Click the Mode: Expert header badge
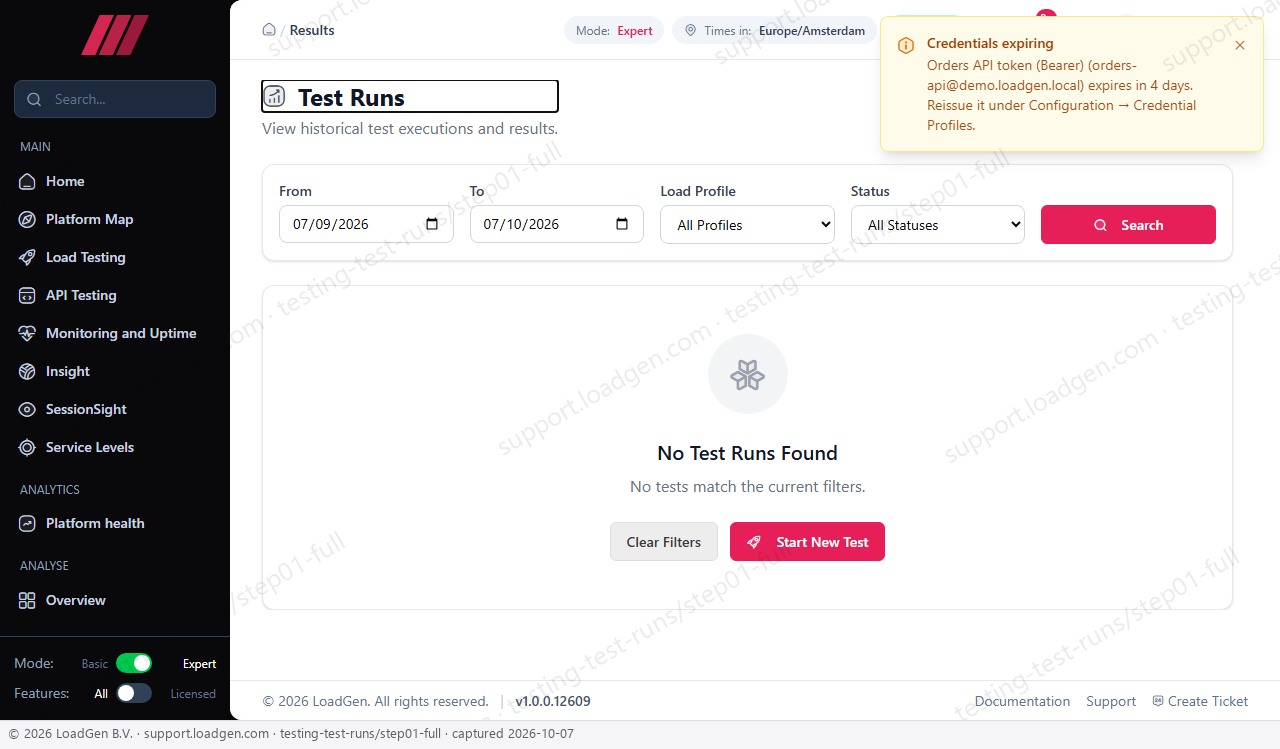 point(614,31)
